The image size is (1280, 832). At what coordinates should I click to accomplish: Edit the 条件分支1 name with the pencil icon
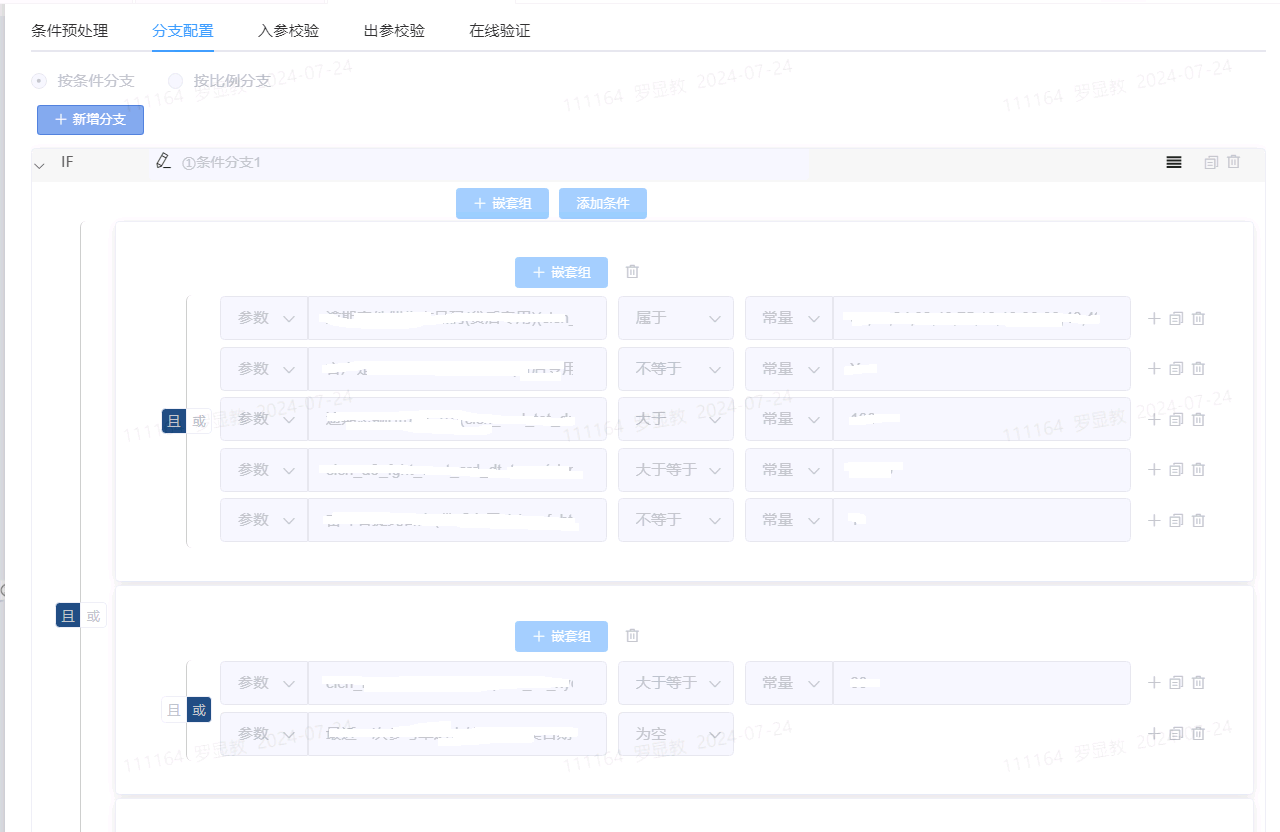164,161
